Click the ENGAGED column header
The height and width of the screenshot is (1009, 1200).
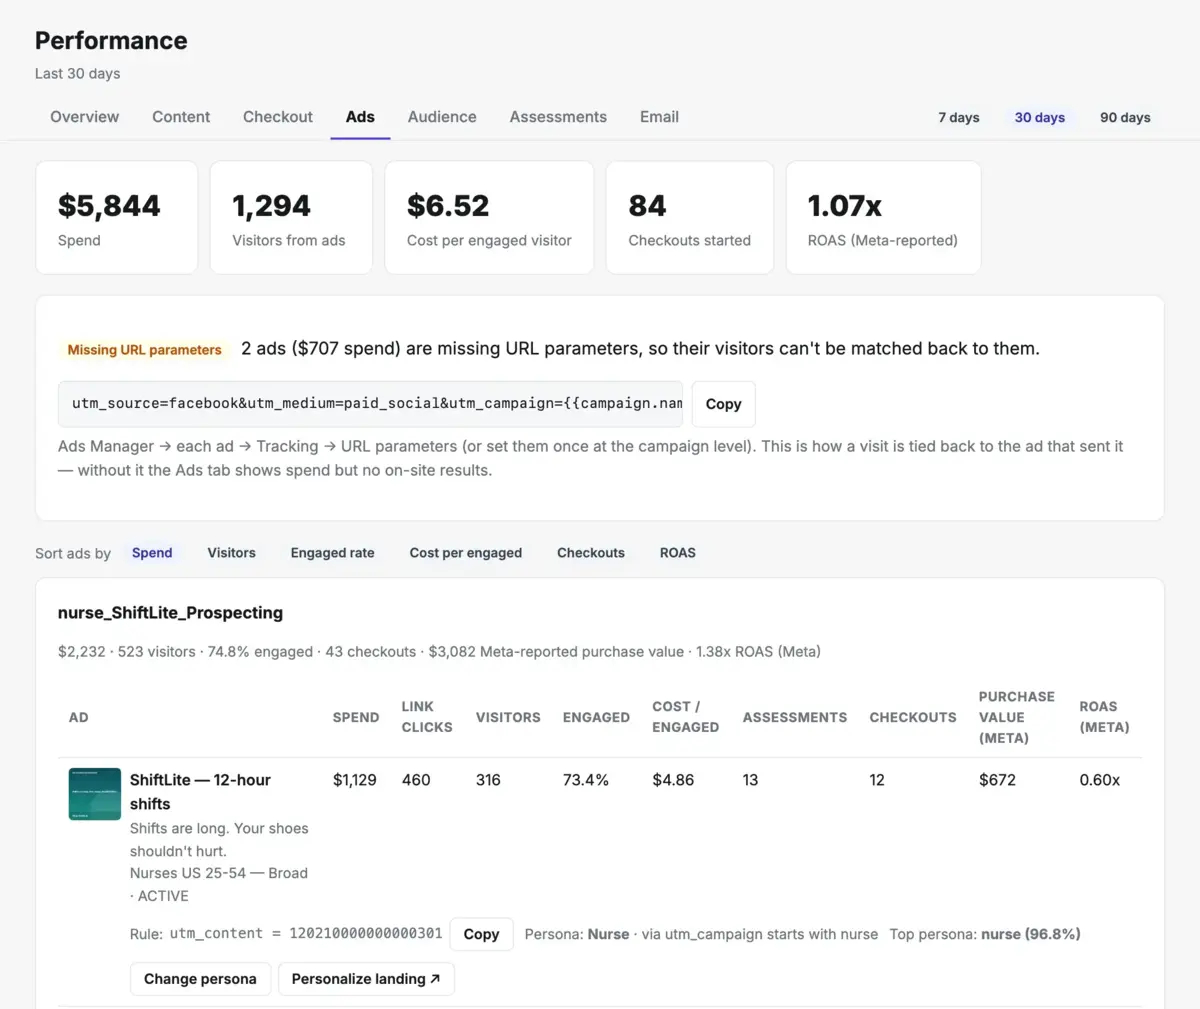[596, 717]
